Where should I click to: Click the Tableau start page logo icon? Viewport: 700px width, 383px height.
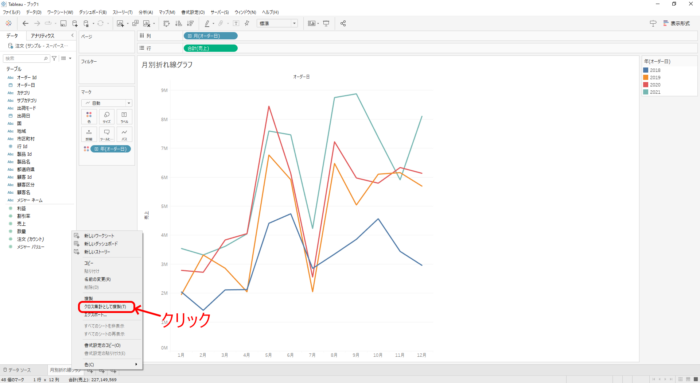click(x=8, y=23)
